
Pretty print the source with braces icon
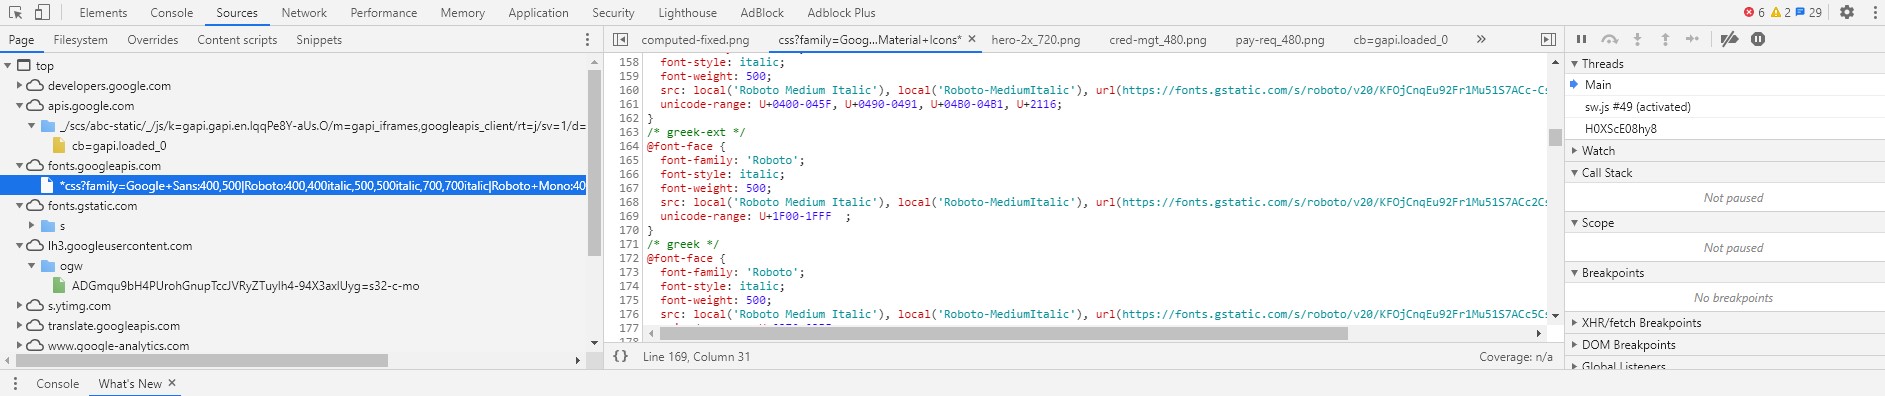pyautogui.click(x=620, y=356)
